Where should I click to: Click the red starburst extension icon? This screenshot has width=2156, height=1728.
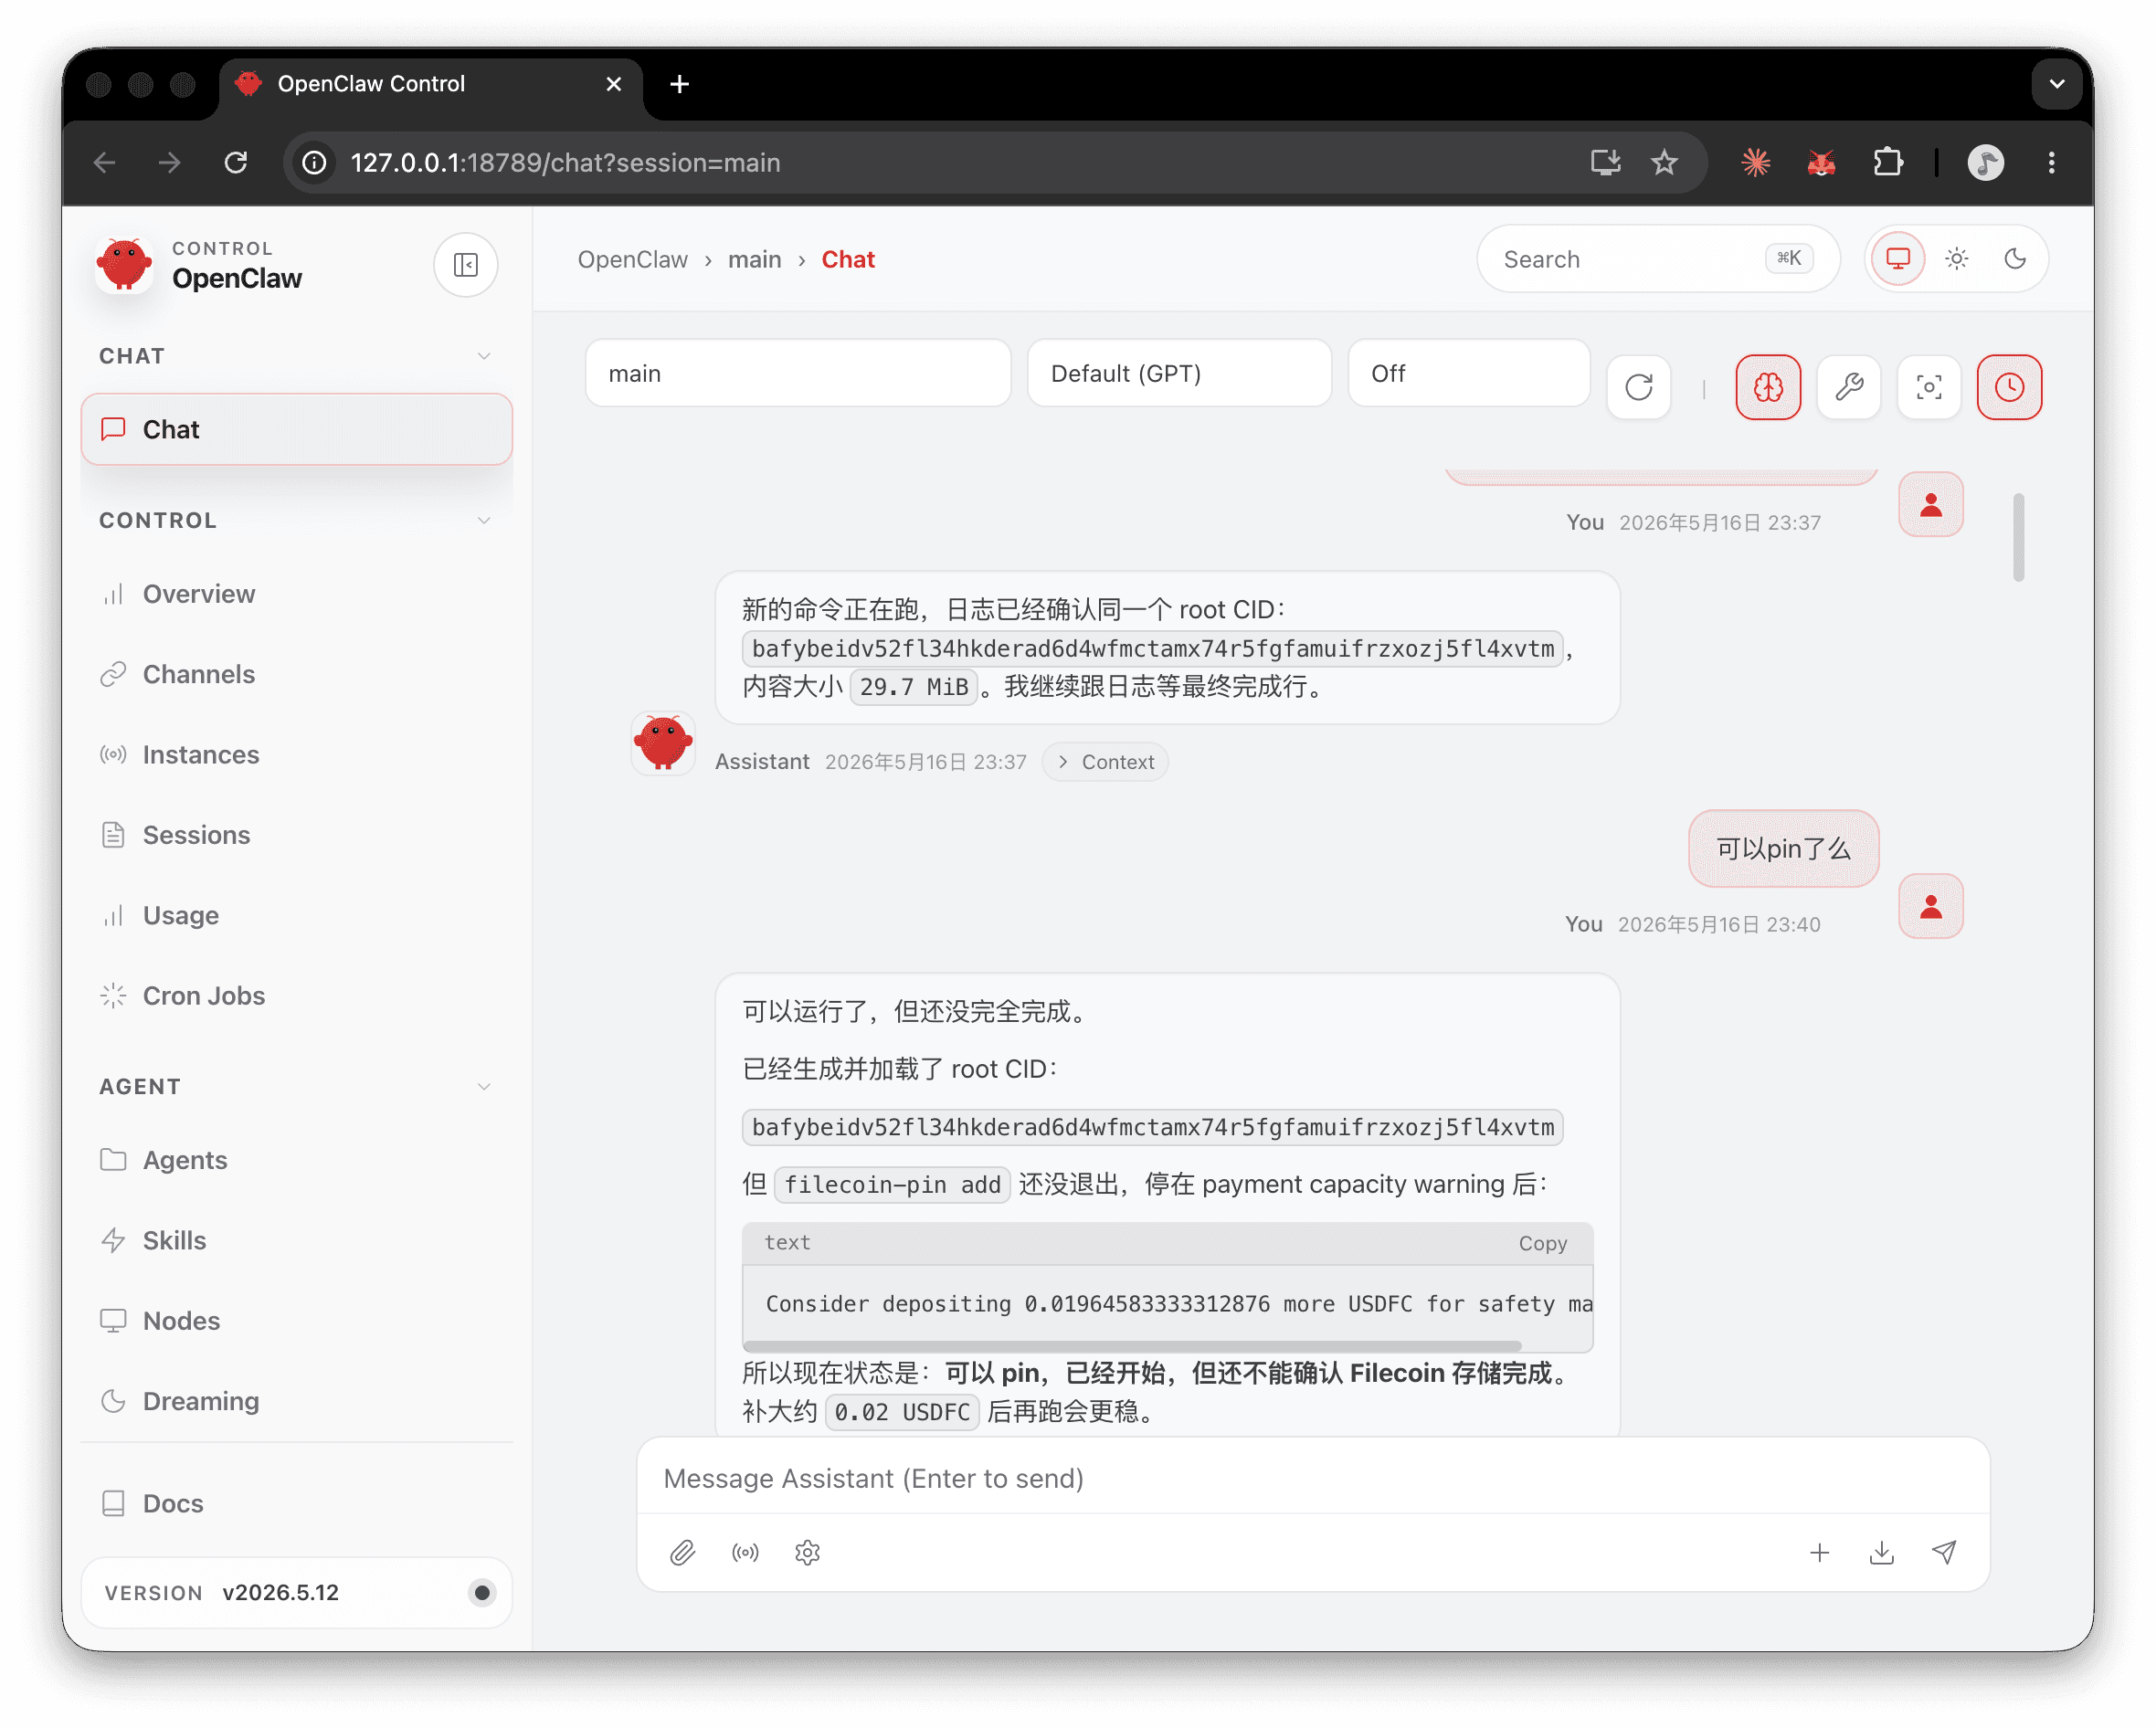point(1755,162)
